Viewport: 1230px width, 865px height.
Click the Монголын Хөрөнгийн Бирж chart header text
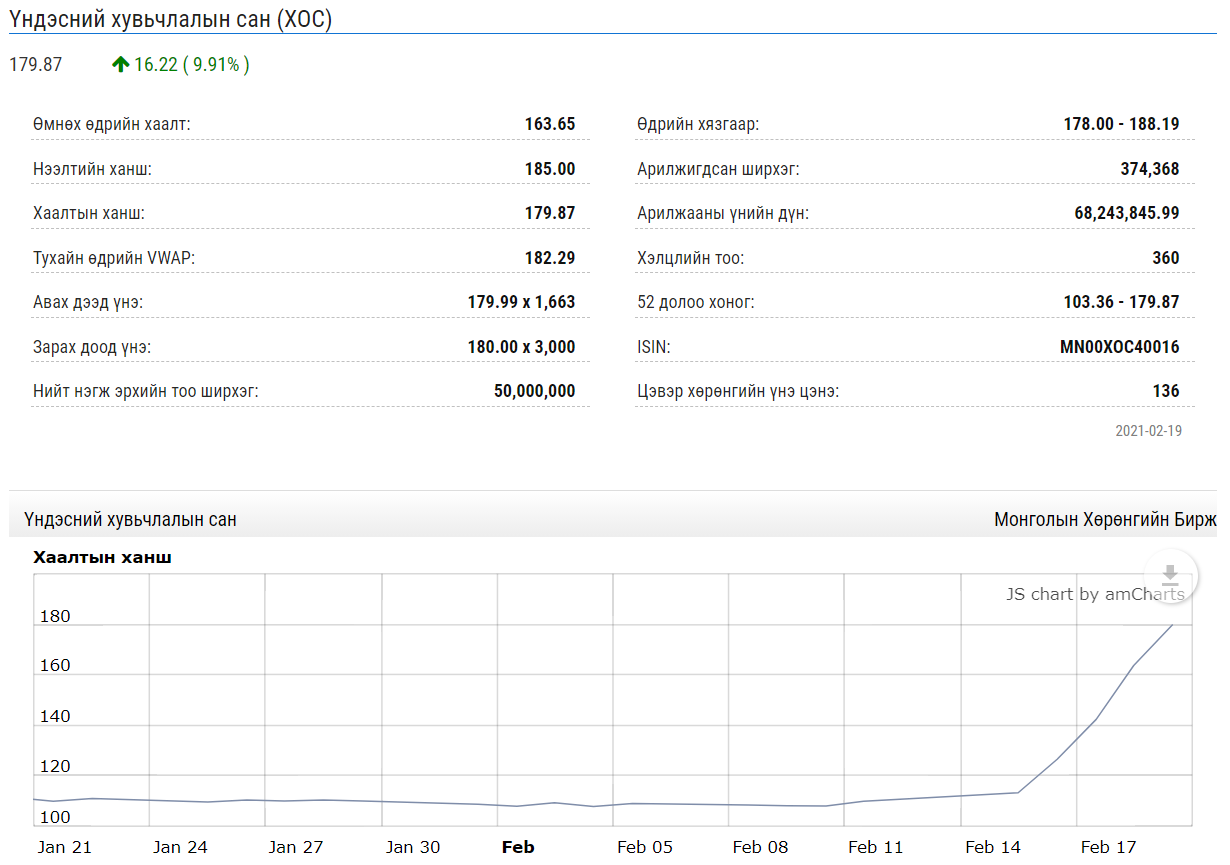[1105, 520]
